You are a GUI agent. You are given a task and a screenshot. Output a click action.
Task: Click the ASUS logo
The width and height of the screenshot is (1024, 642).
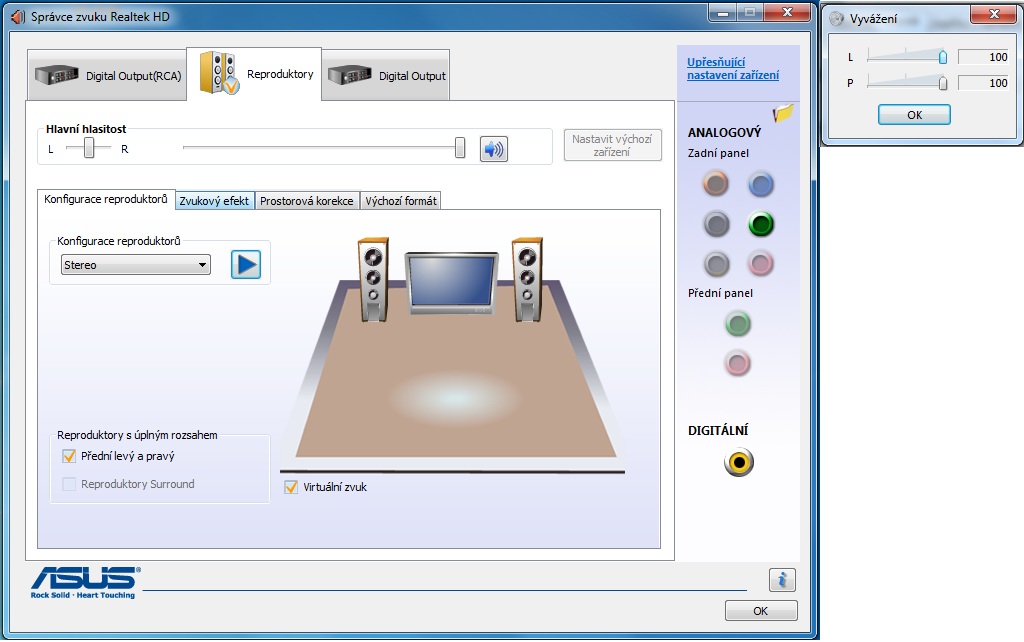pyautogui.click(x=84, y=583)
